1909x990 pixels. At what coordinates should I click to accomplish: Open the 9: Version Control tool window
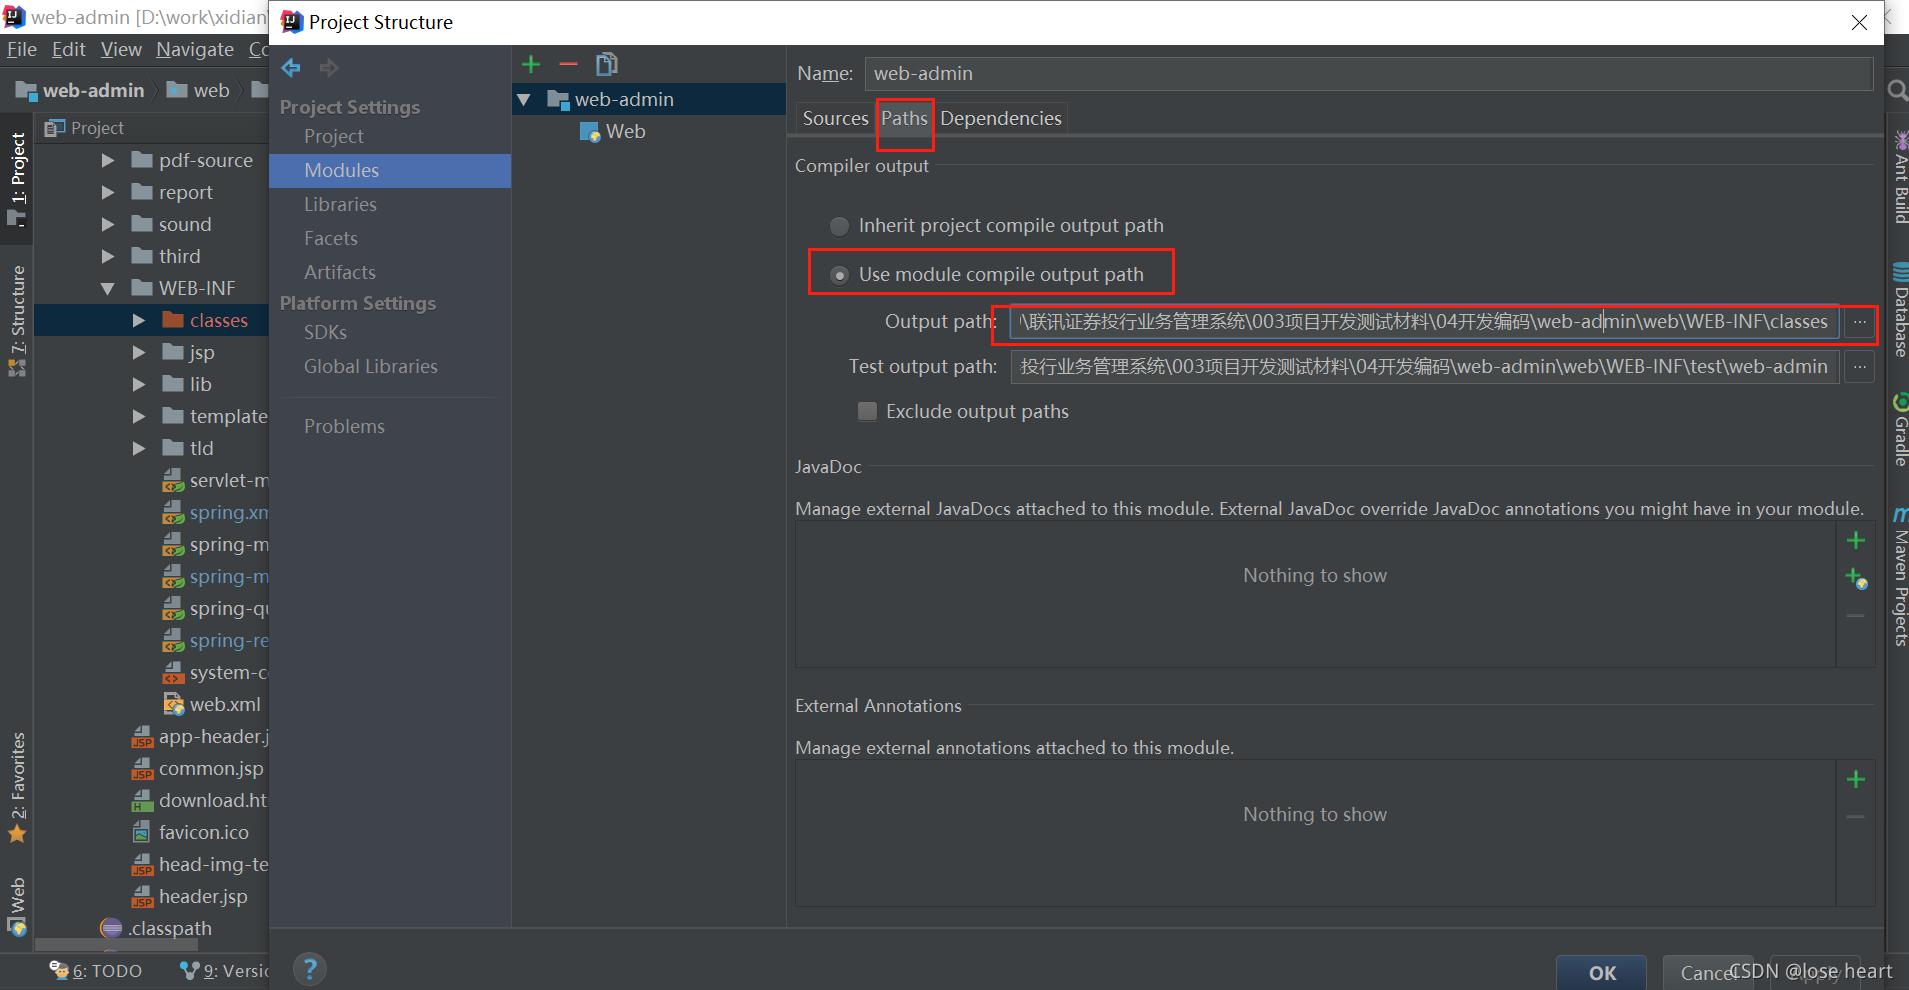click(224, 970)
